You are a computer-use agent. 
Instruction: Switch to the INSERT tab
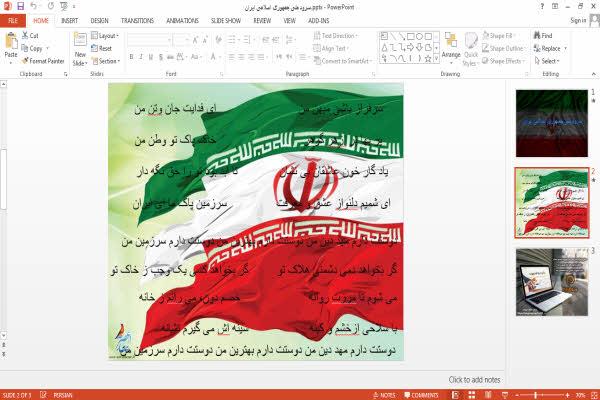tap(69, 21)
